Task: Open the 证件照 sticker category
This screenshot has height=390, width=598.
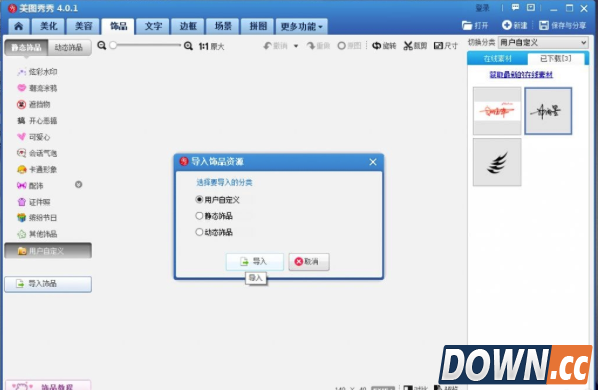Action: [34, 202]
